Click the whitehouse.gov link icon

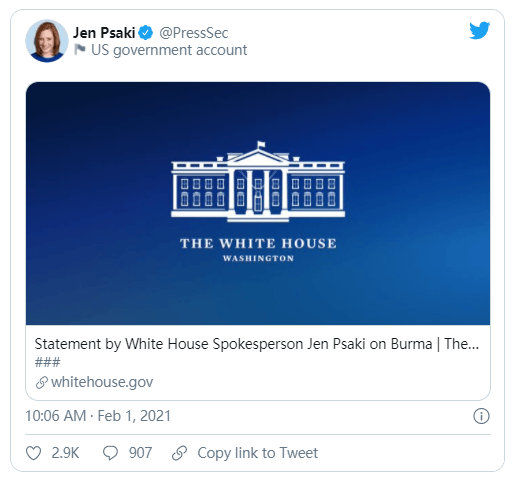(x=42, y=382)
